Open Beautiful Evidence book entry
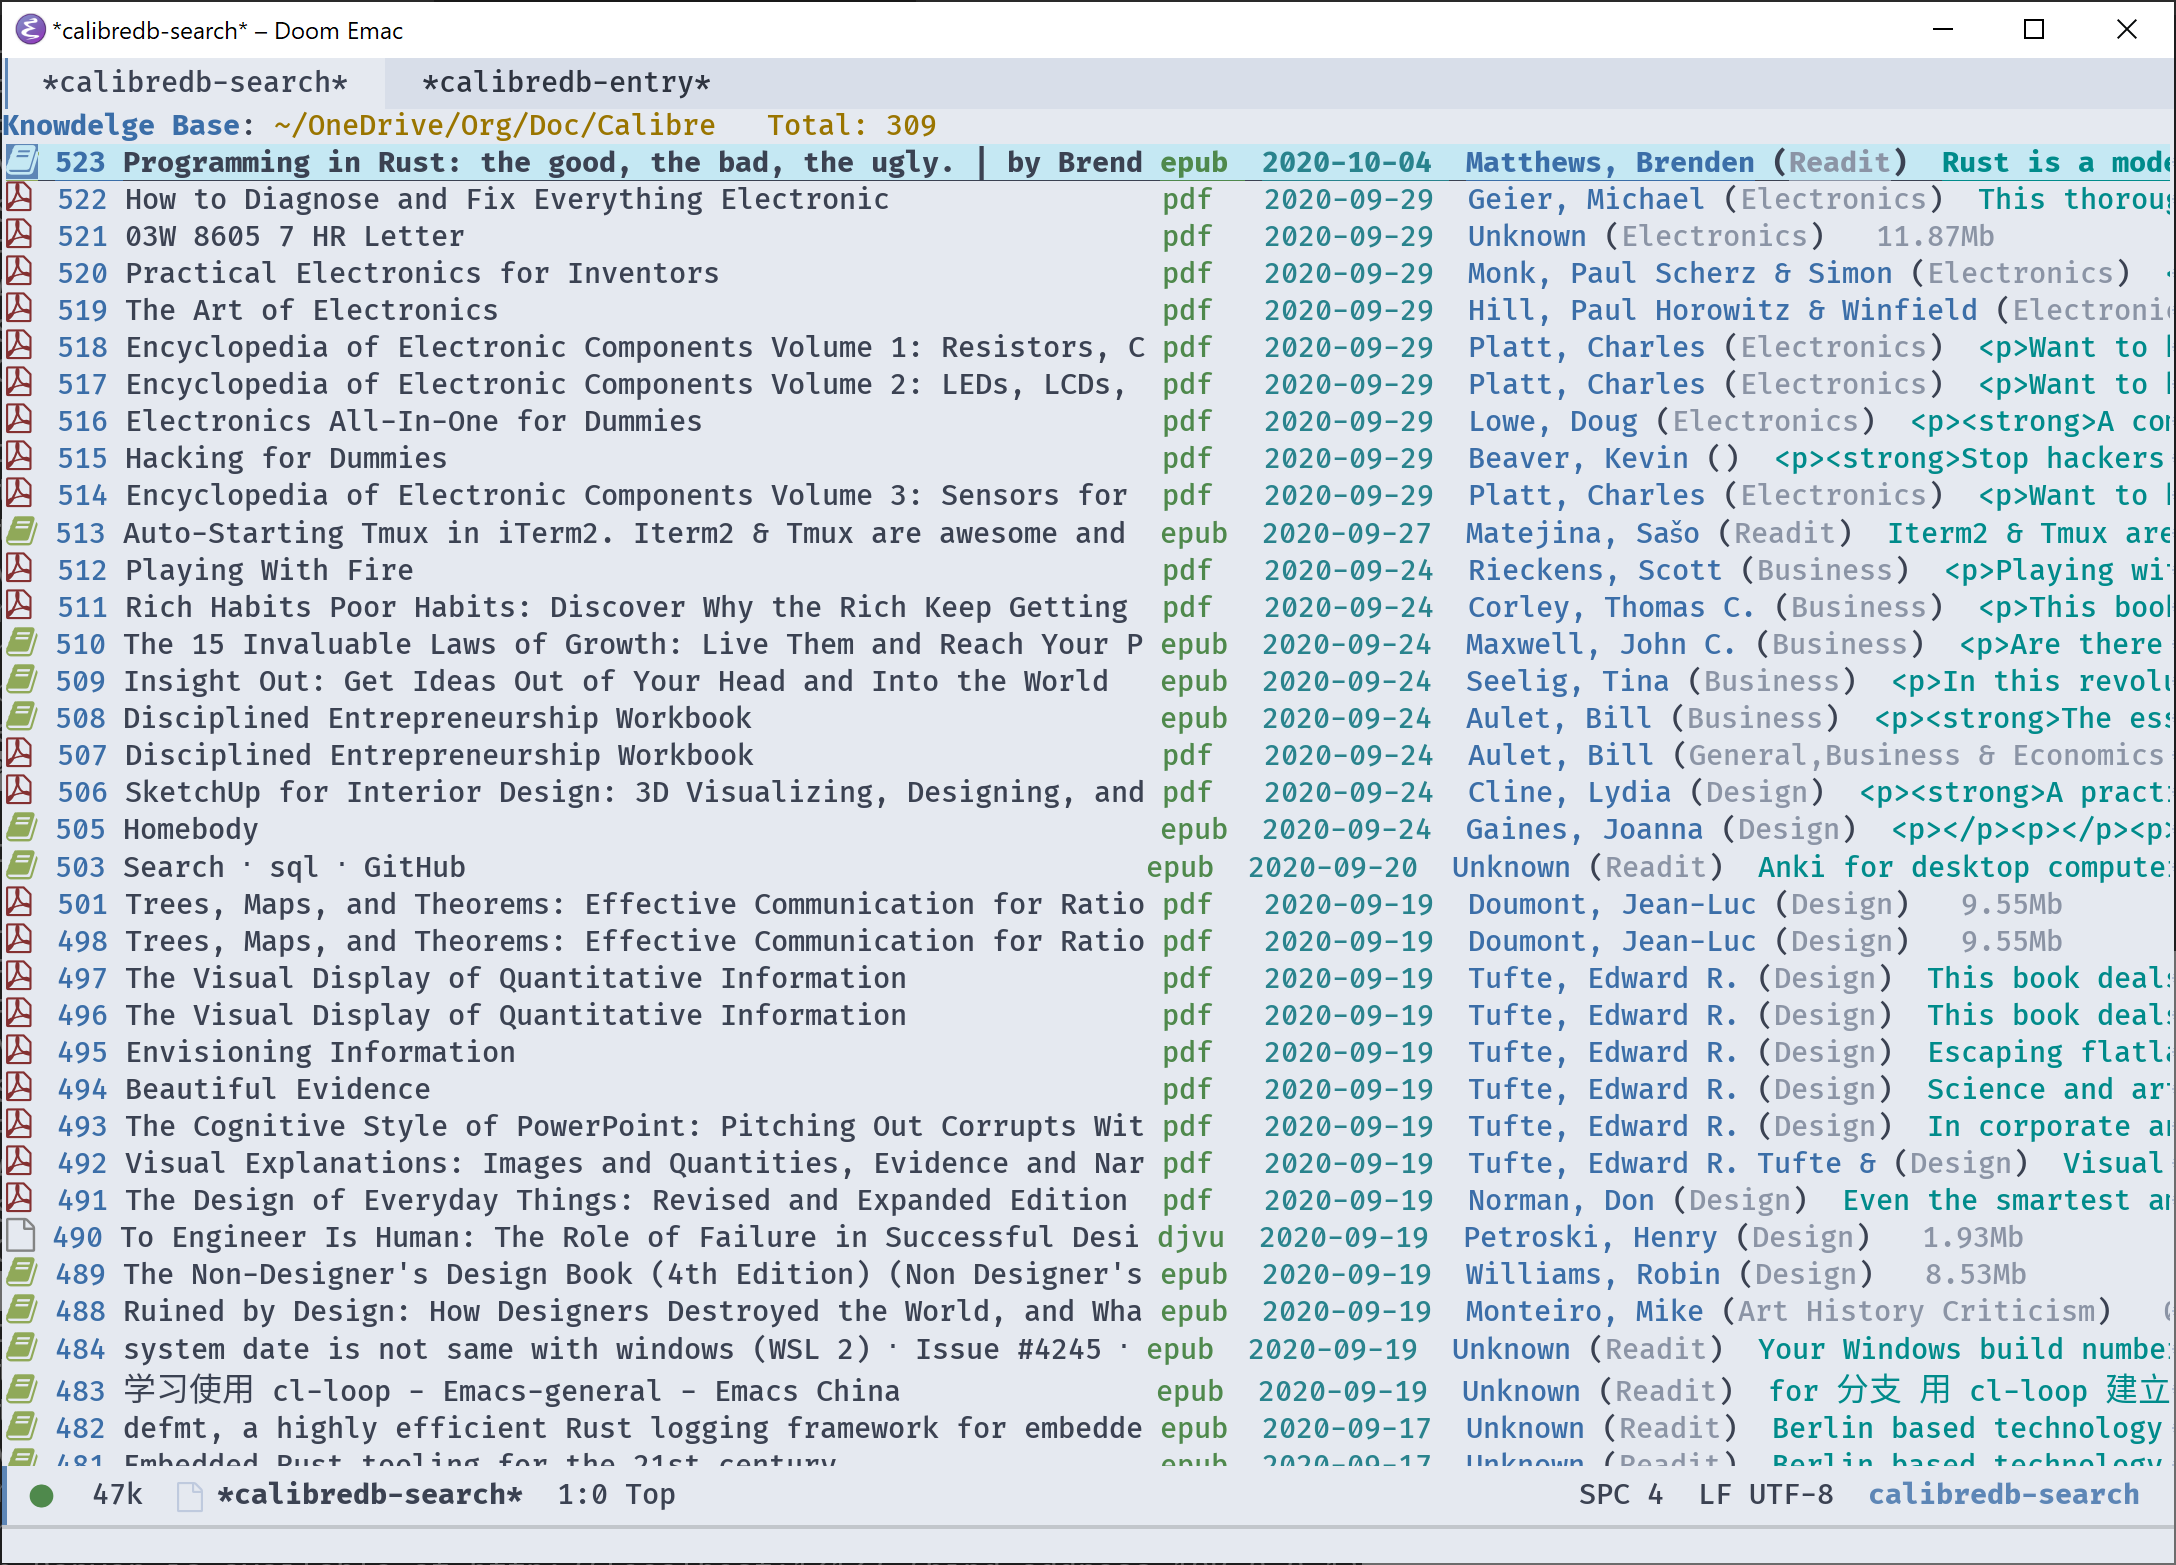This screenshot has width=2176, height=1565. click(x=277, y=1089)
